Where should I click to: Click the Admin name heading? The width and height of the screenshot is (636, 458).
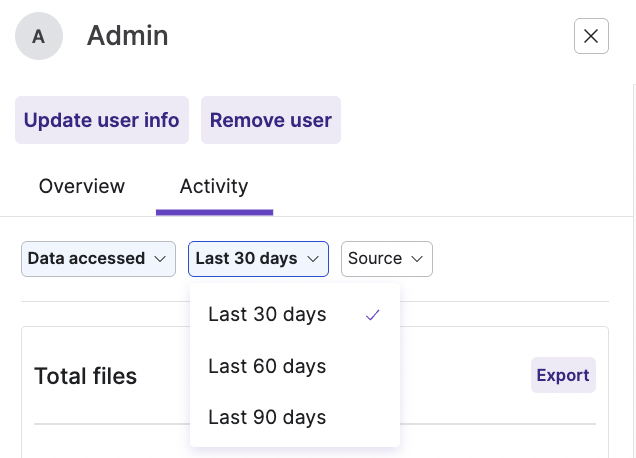[x=127, y=37]
